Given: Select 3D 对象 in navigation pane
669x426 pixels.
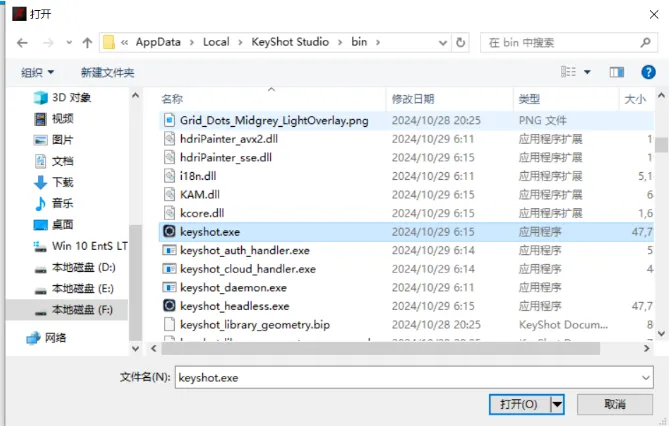Looking at the screenshot, I should tap(62, 98).
